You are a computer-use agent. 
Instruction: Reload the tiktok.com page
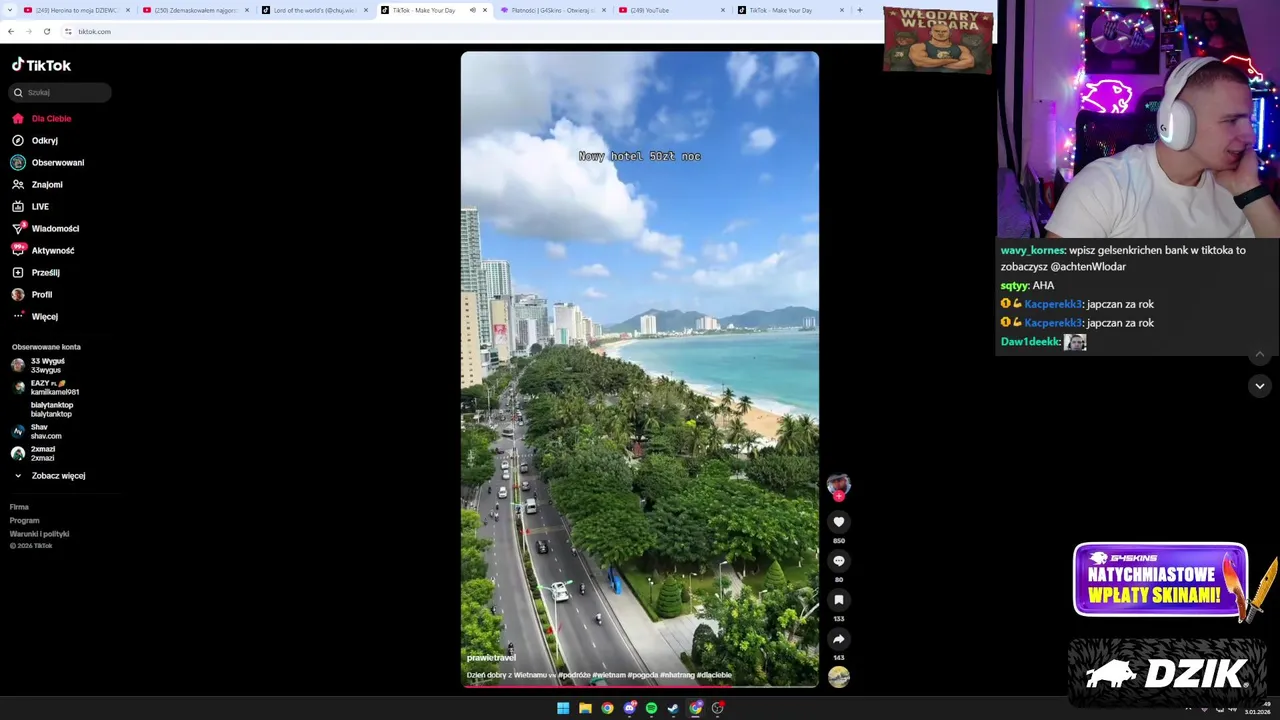(x=47, y=31)
